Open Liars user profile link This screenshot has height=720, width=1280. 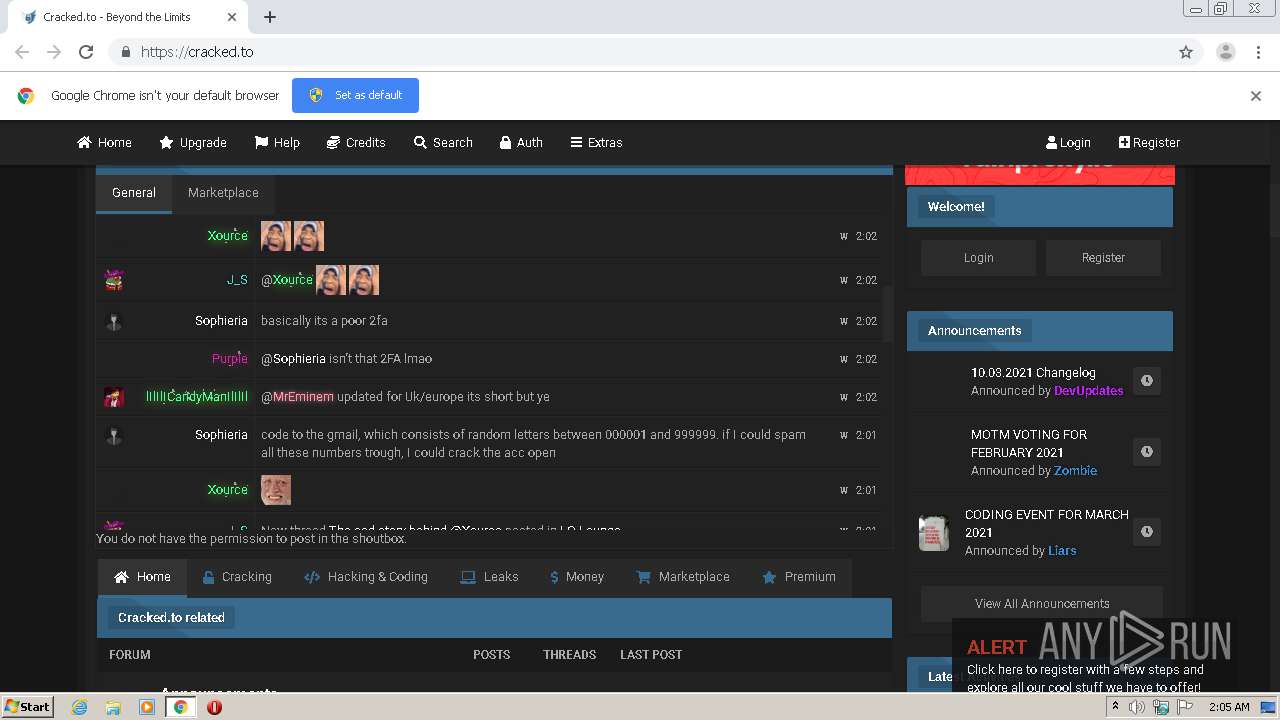1062,550
